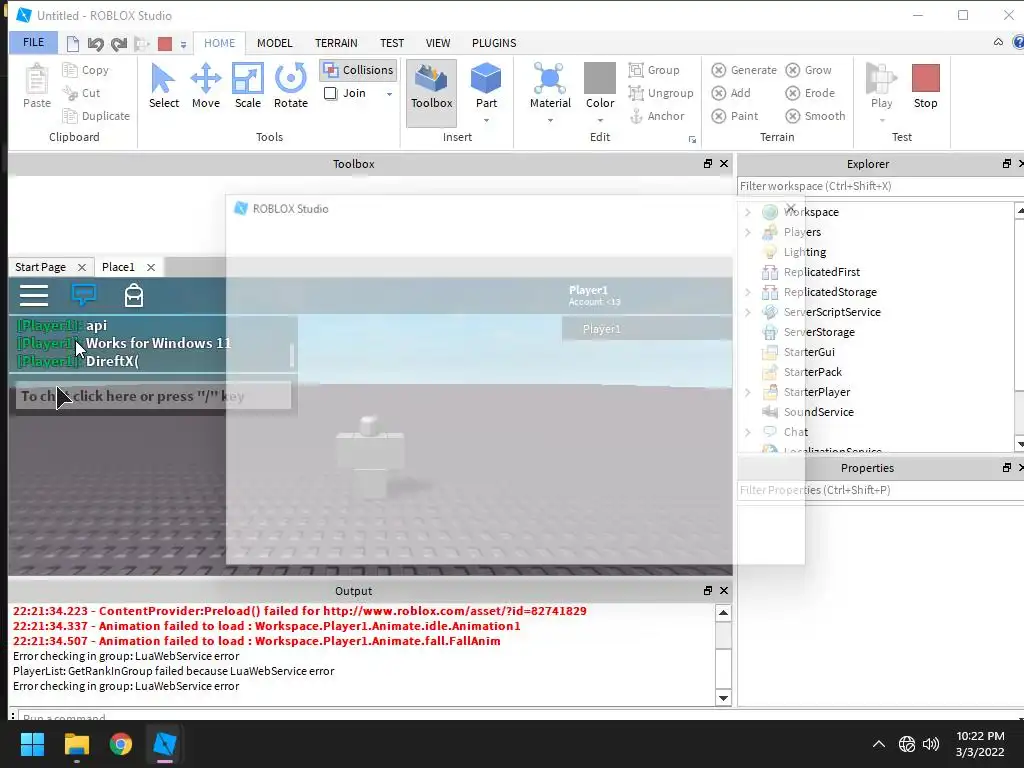The image size is (1024, 768).
Task: Insert a Part block
Action: [487, 86]
